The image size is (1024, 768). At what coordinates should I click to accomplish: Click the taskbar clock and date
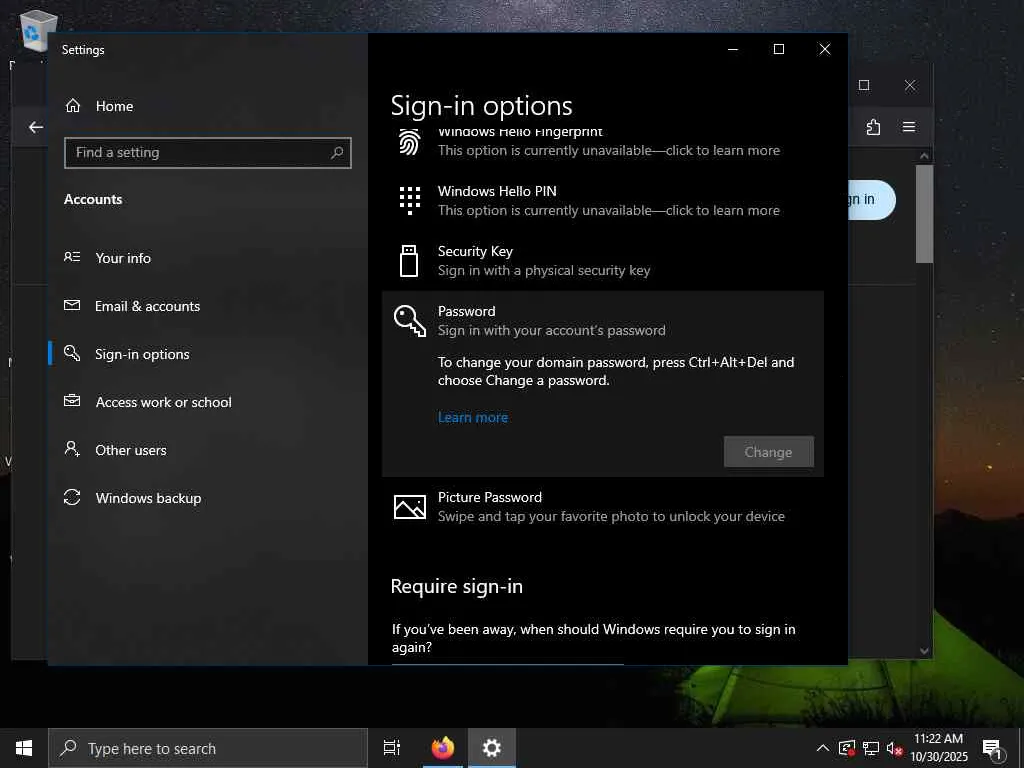click(x=939, y=748)
